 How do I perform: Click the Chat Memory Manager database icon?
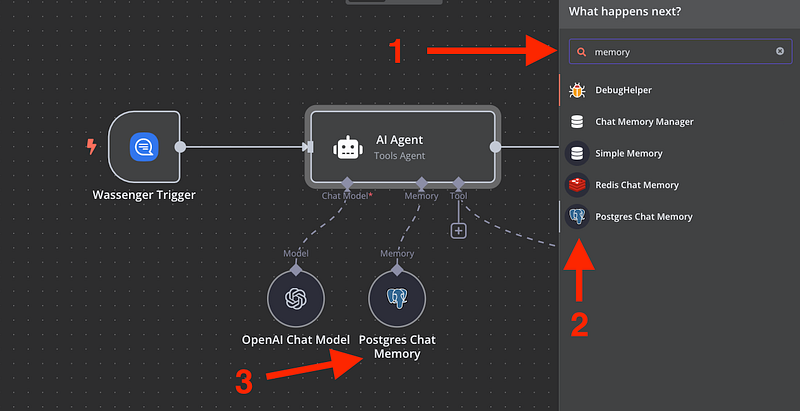point(577,122)
